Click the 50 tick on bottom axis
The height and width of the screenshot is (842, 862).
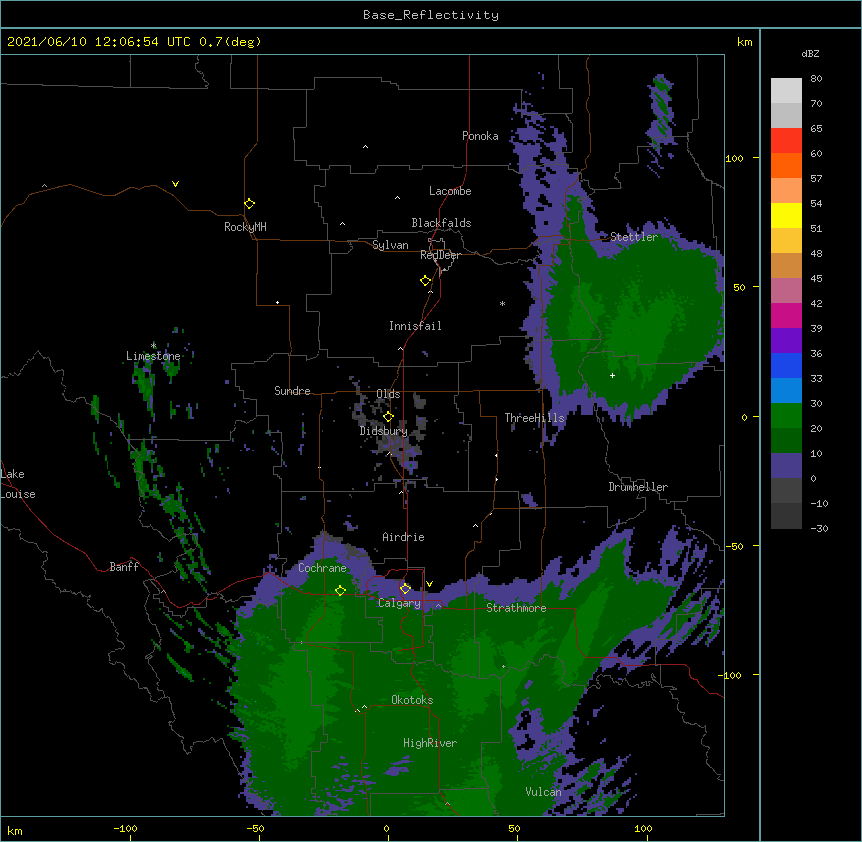514,828
